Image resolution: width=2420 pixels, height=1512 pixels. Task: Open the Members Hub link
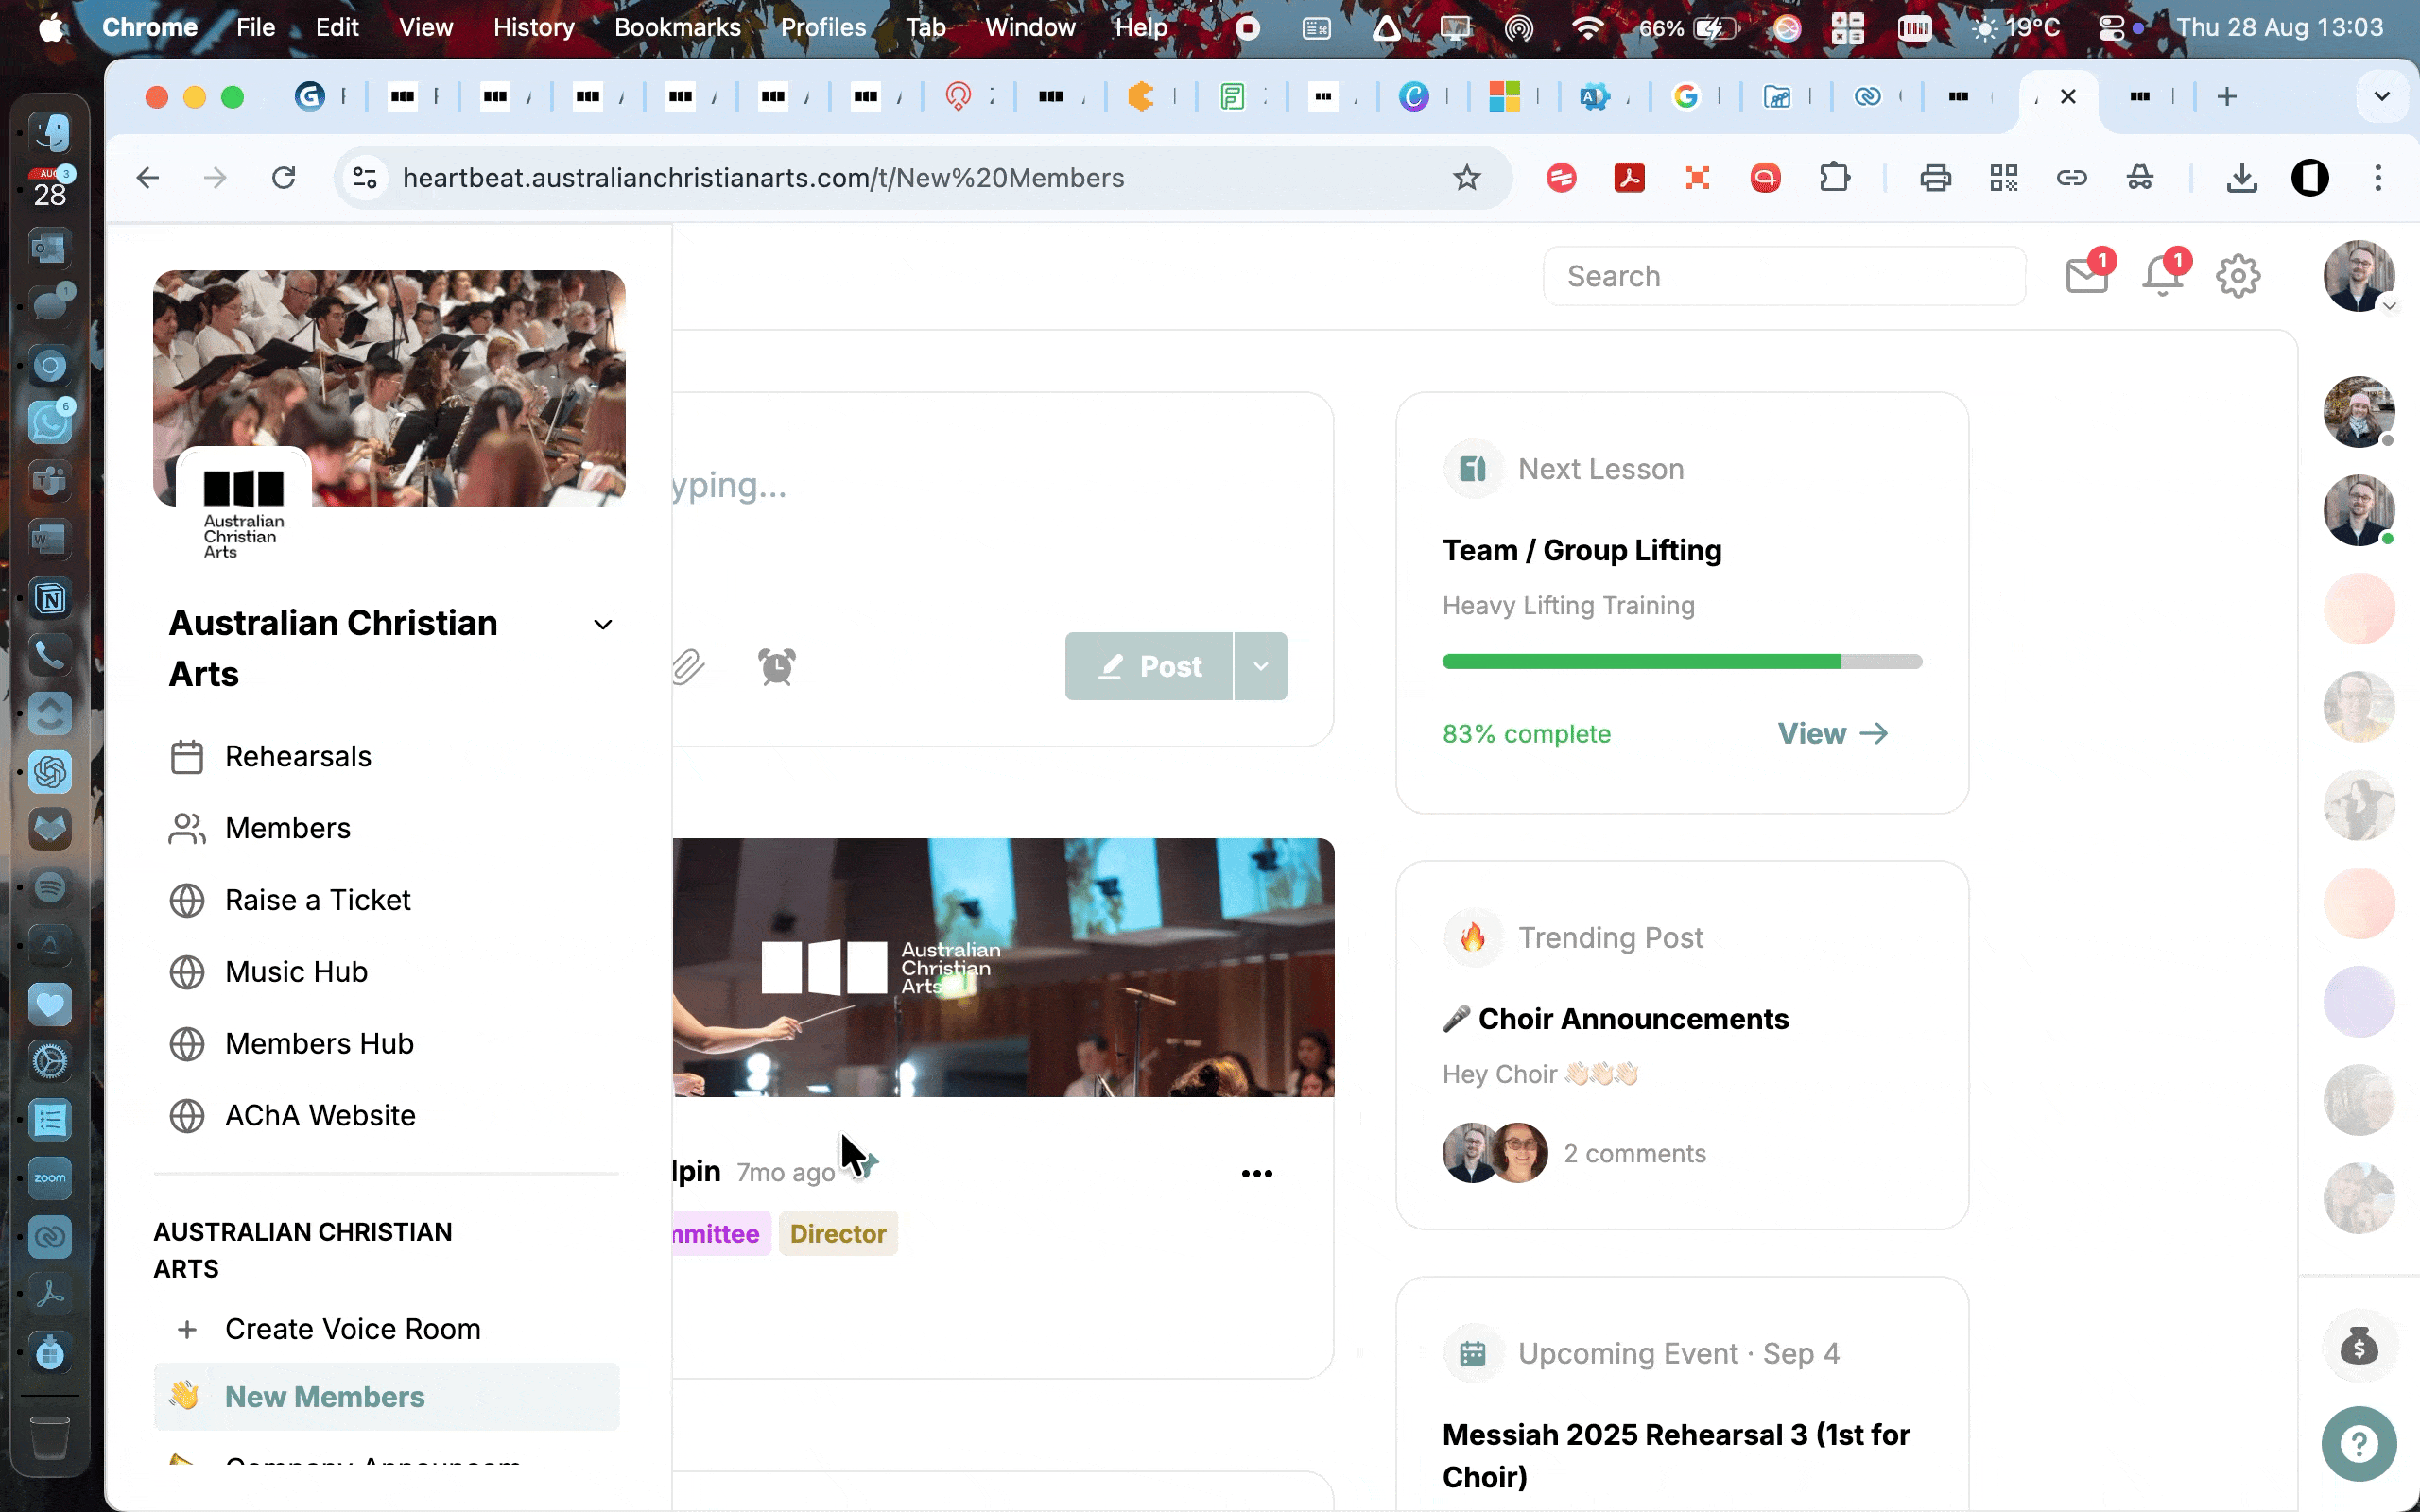319,1044
